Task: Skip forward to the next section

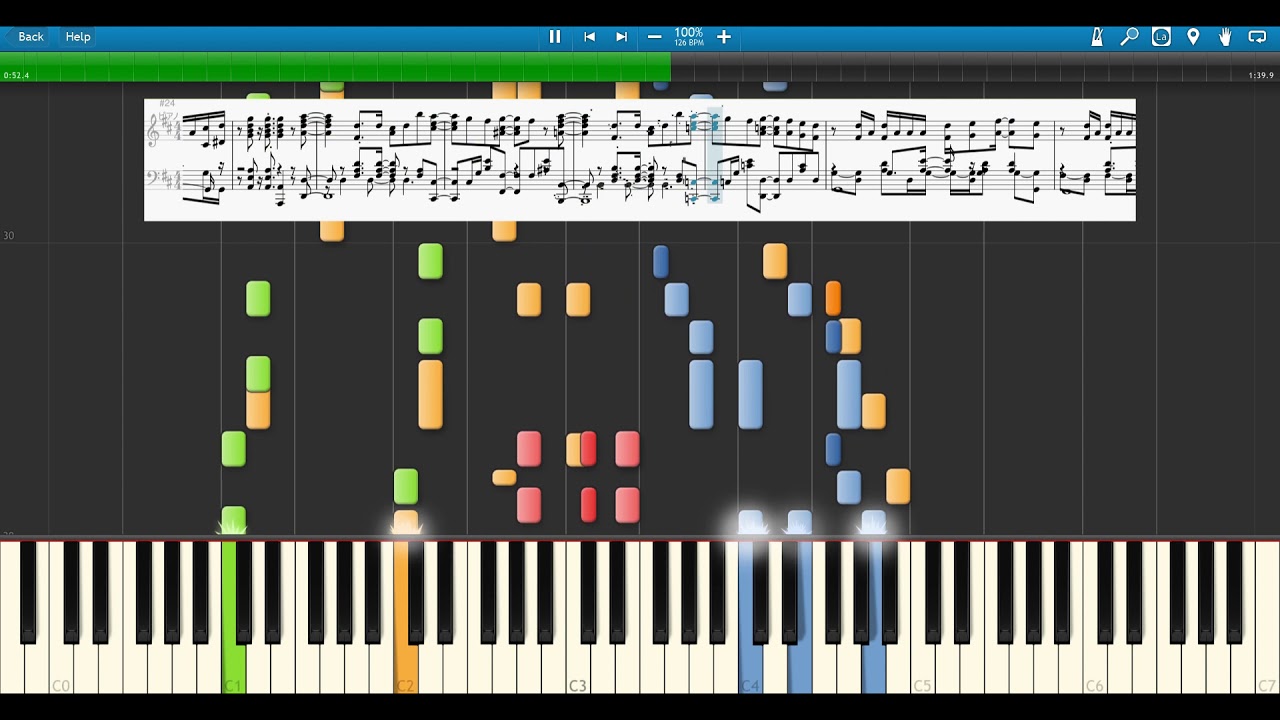Action: 621,37
